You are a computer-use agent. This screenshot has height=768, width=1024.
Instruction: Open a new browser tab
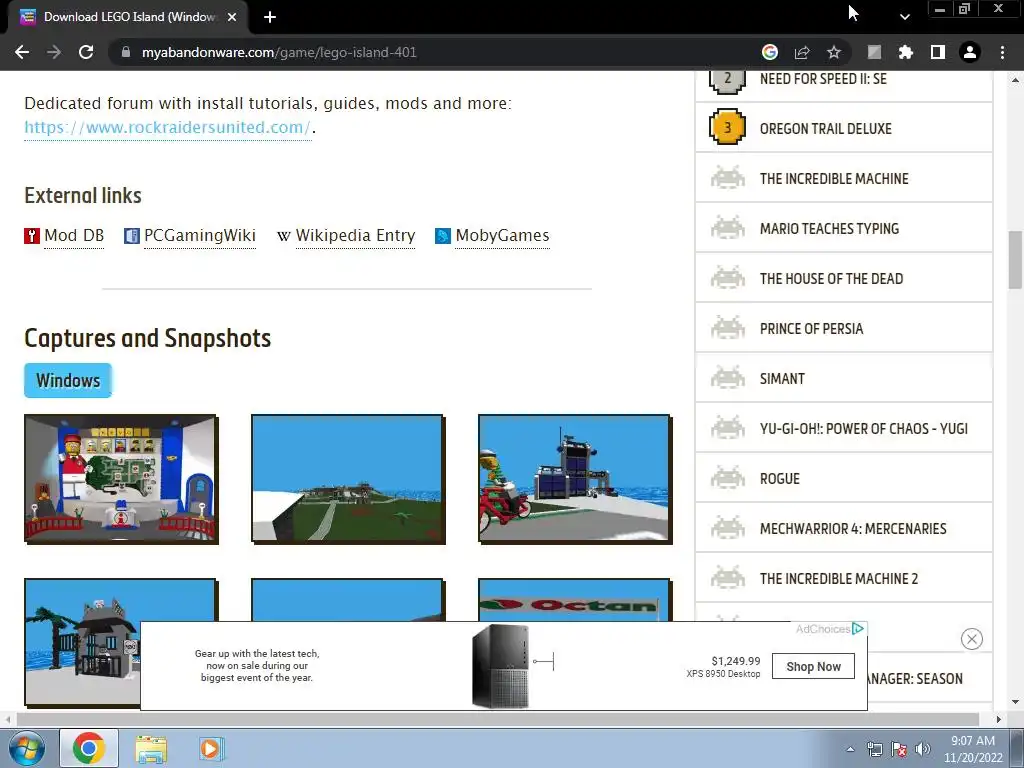(270, 17)
